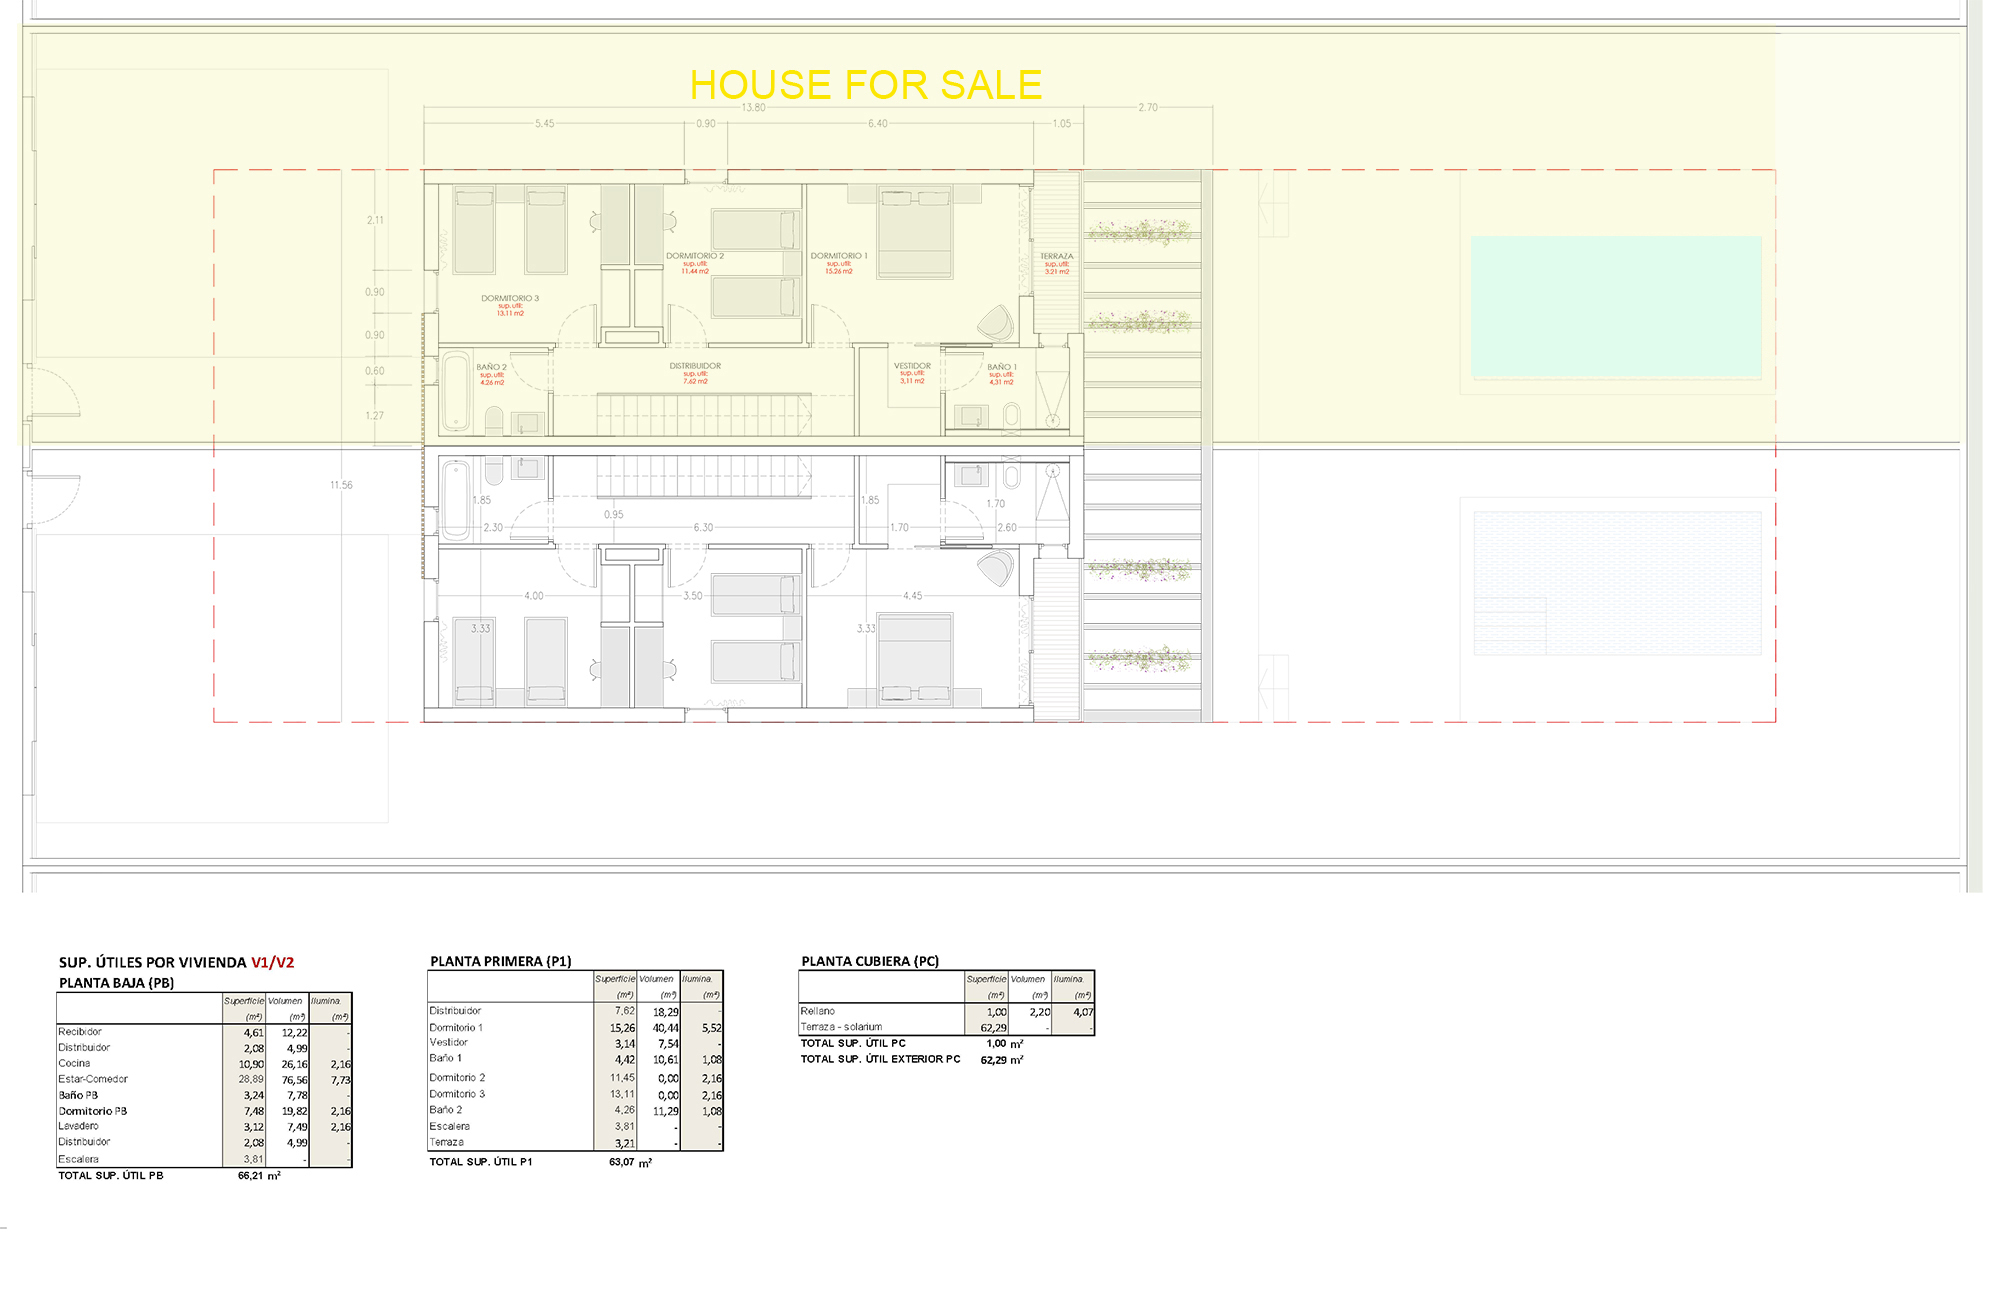Click the DORMITORIO 3 room label
This screenshot has width=2000, height=1309.
(x=510, y=298)
